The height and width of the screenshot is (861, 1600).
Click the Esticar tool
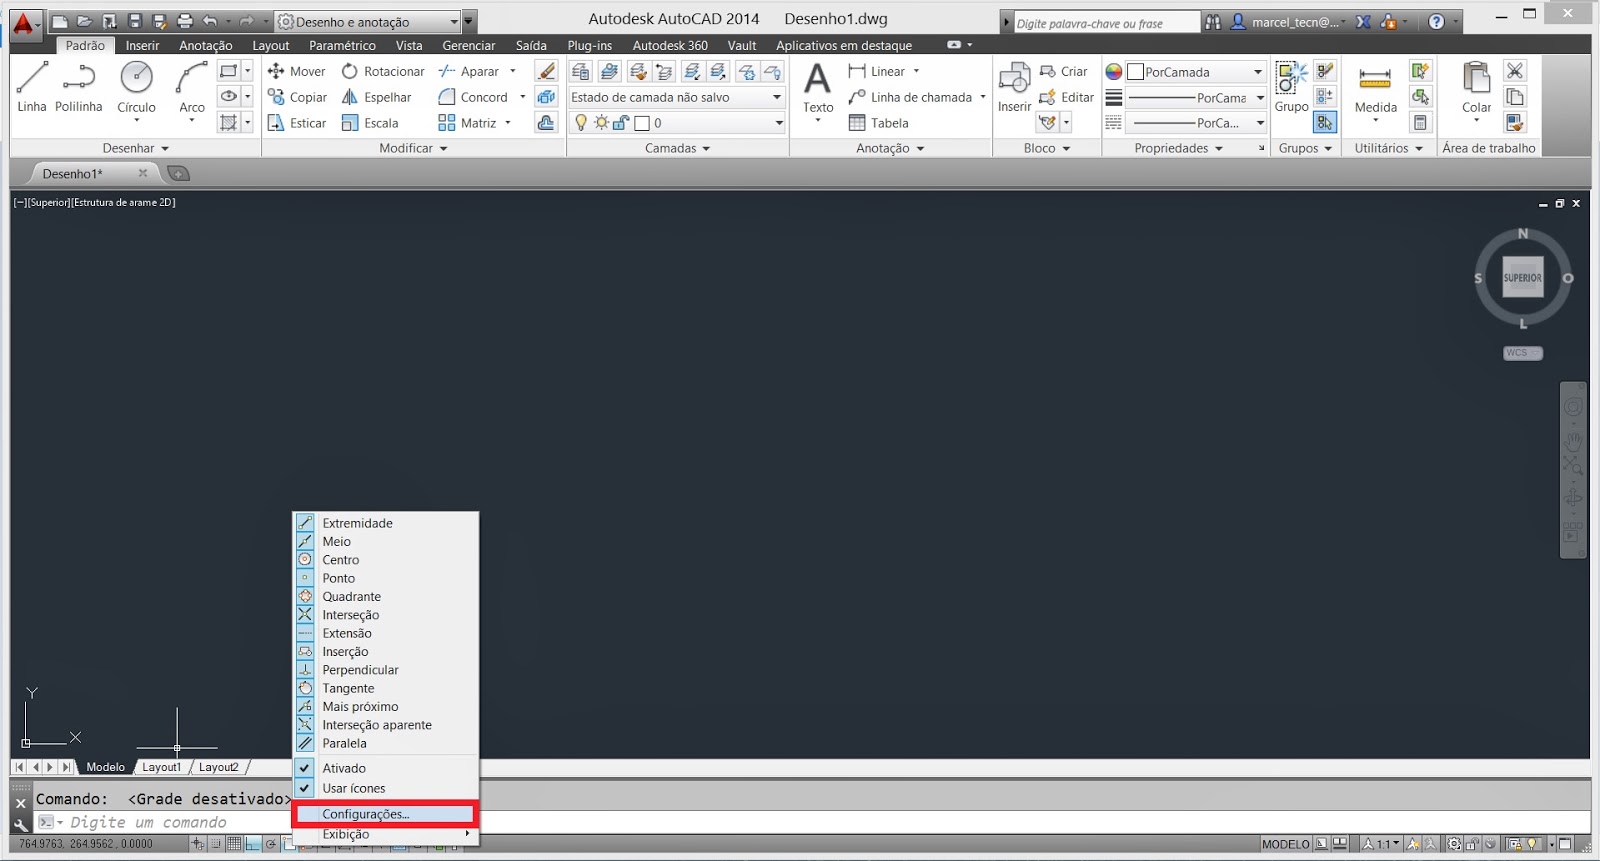tap(297, 123)
